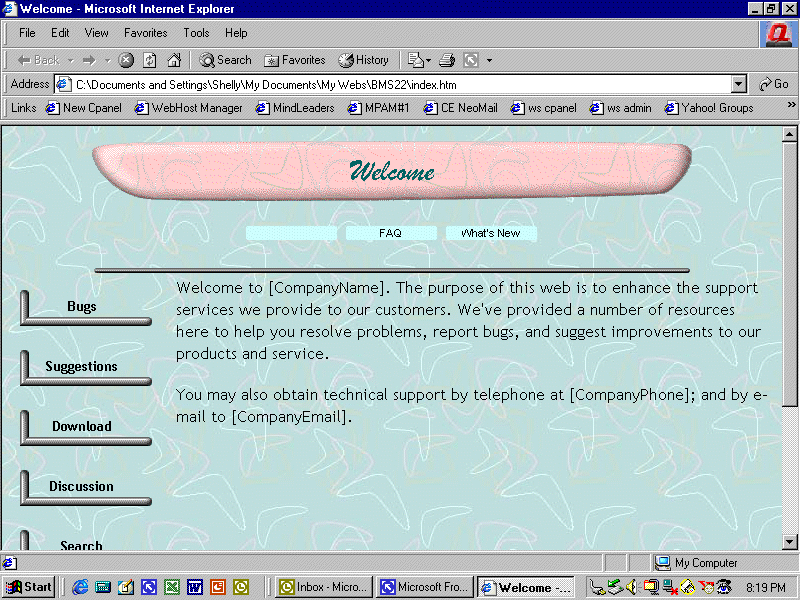The height and width of the screenshot is (600, 800).
Task: Open the Search pane in toolbar
Action: coord(226,60)
